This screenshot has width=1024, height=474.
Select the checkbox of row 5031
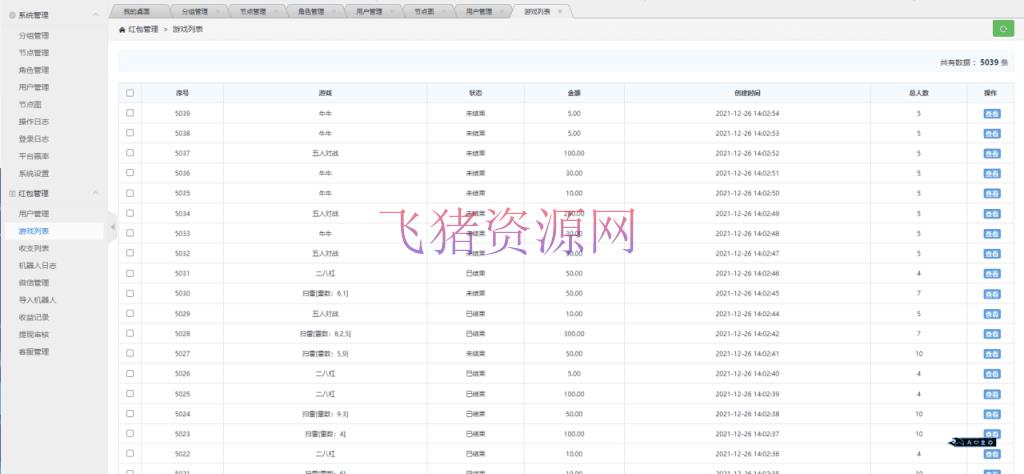130,273
